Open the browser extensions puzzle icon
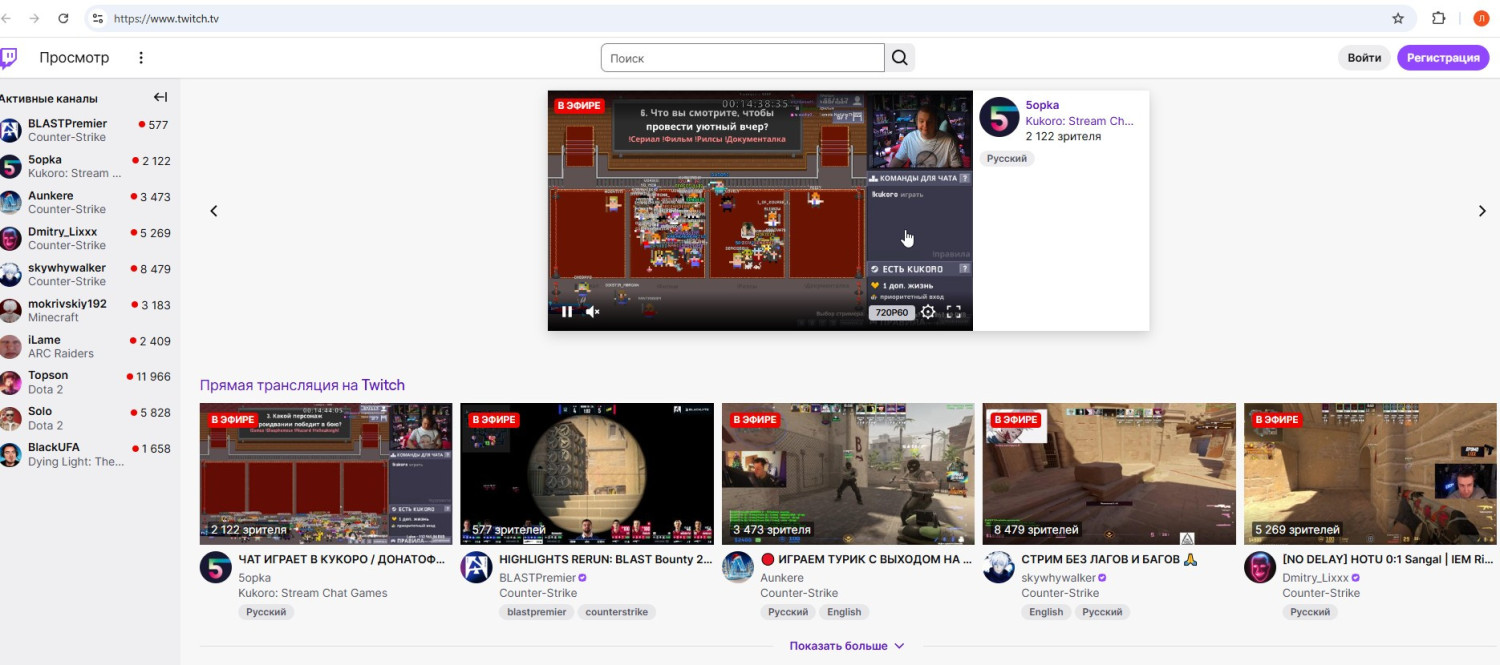The height and width of the screenshot is (665, 1500). (1439, 18)
